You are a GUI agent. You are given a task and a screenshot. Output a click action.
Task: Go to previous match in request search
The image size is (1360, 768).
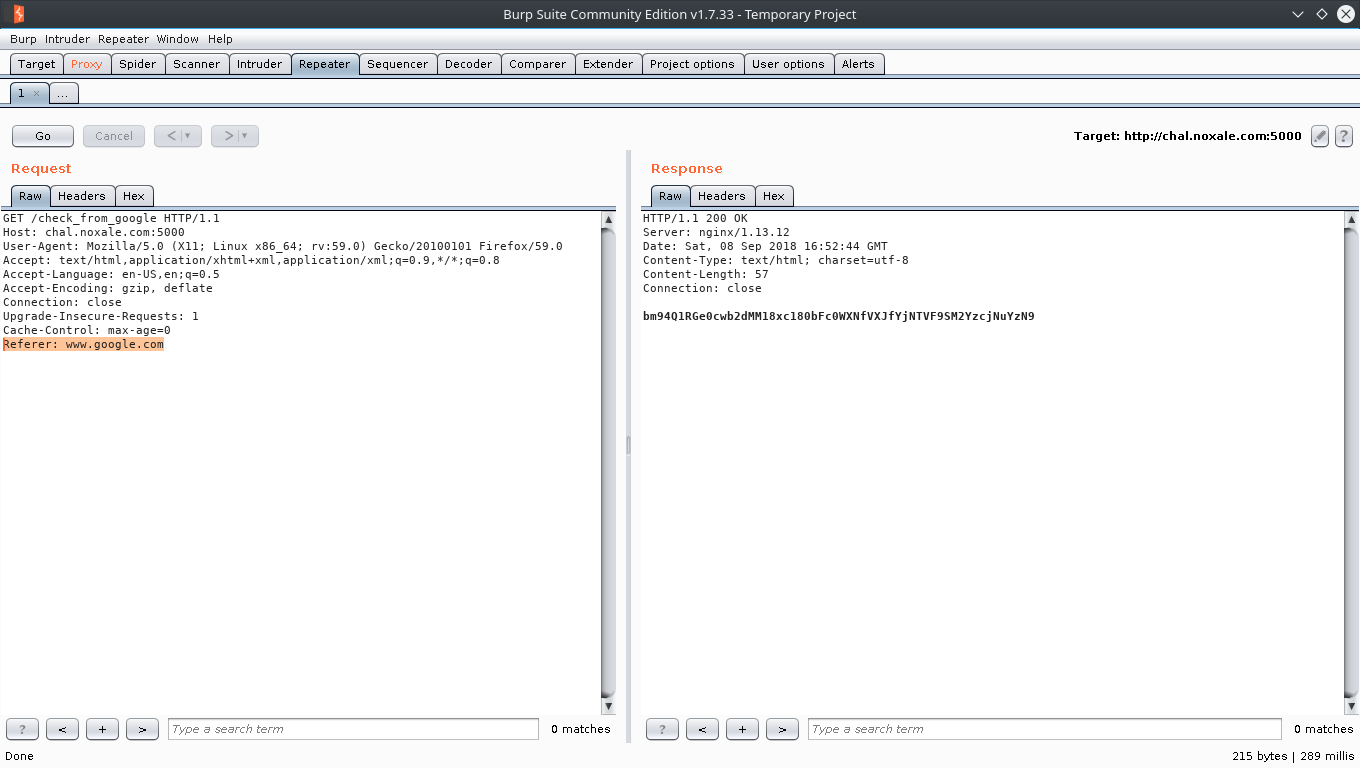(x=62, y=729)
